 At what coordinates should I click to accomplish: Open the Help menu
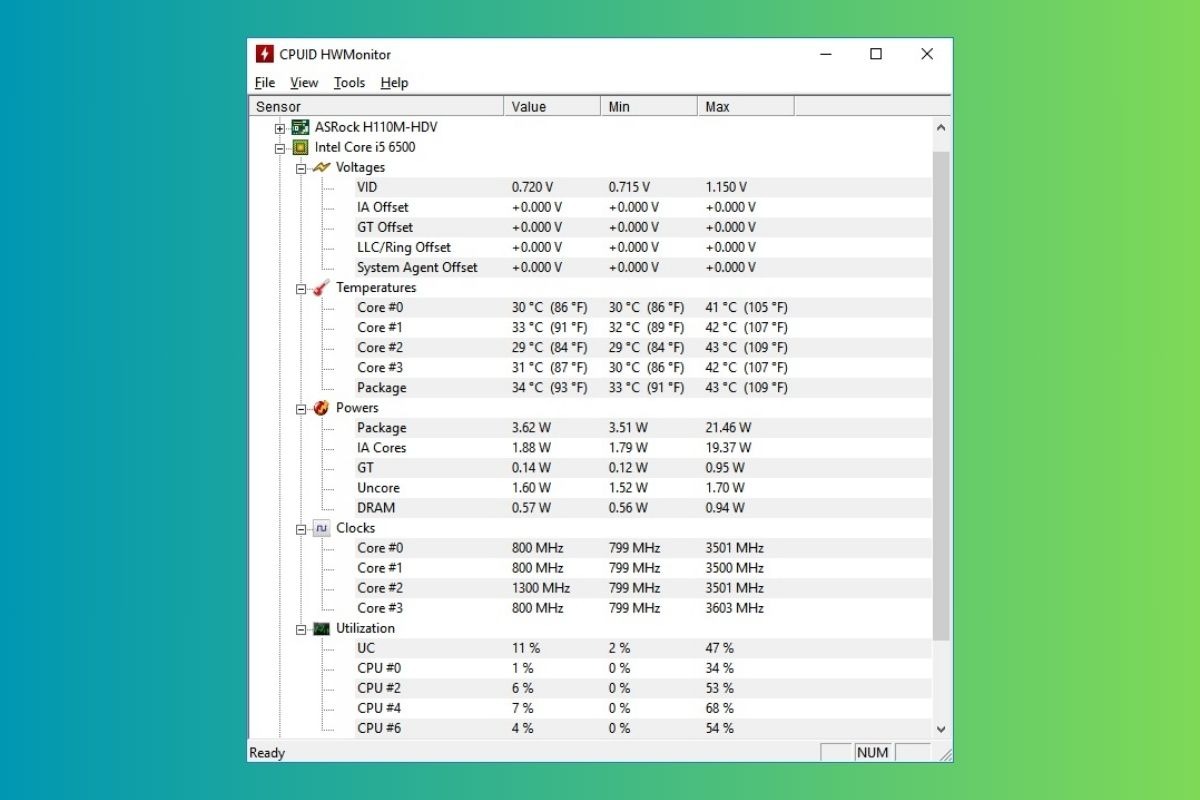point(394,83)
